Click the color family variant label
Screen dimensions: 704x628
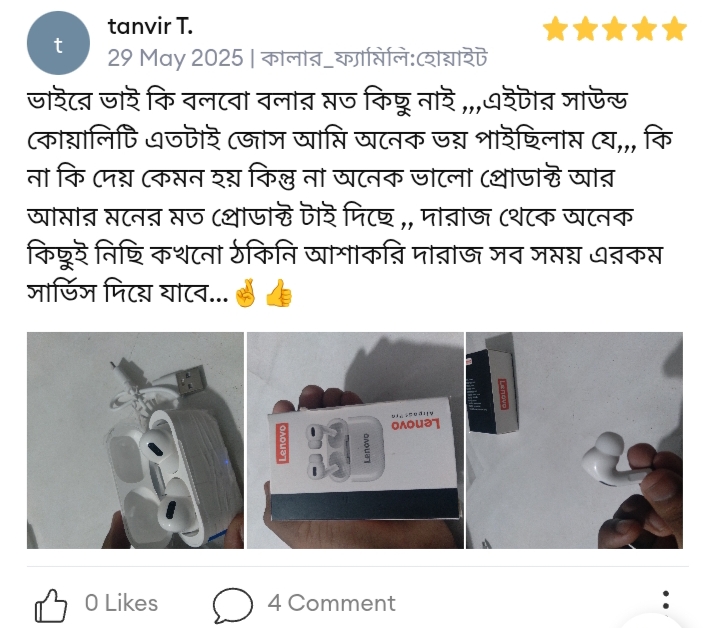click(374, 58)
